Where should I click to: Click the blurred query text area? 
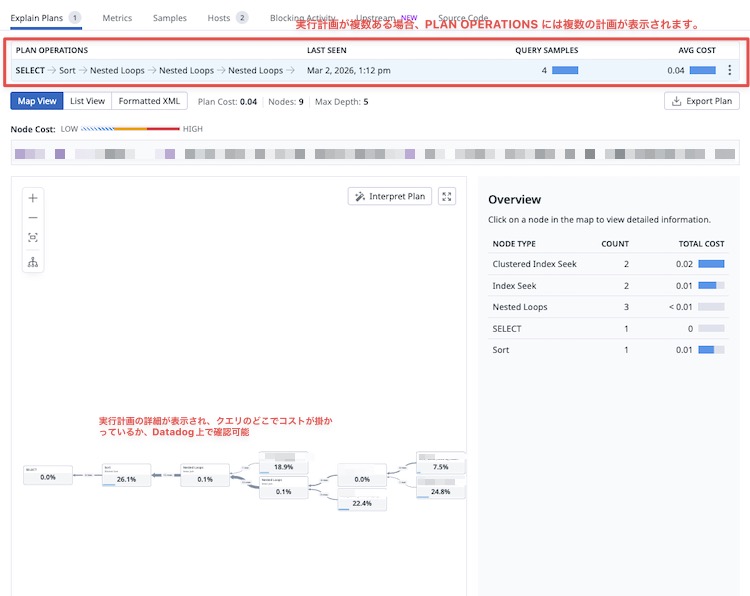(375, 154)
